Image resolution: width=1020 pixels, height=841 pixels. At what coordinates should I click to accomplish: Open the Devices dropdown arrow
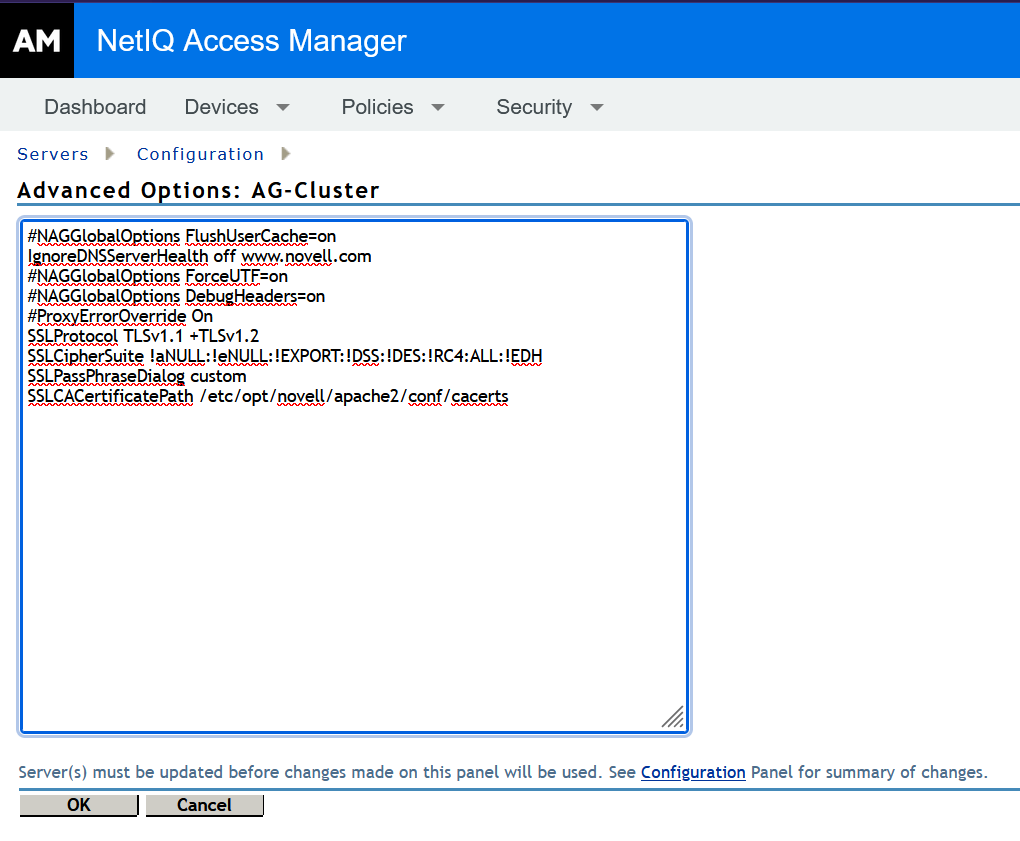click(x=283, y=106)
